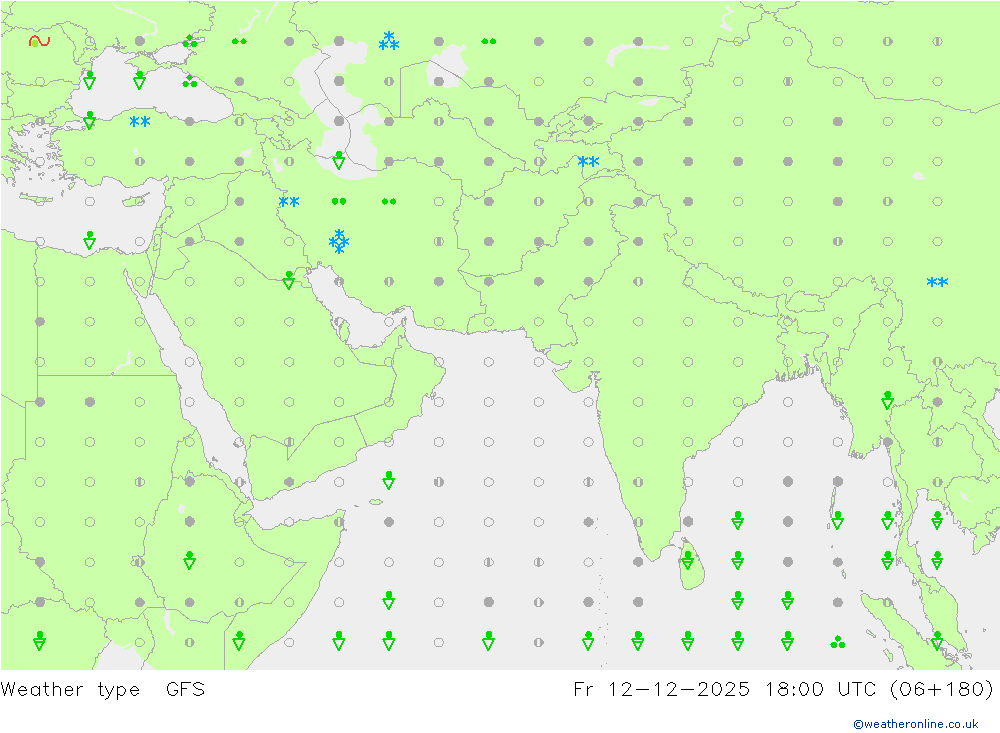1000x733 pixels.
Task: Select the shower symbol on the Malay Peninsula's southern tip
Action: [x=937, y=640]
